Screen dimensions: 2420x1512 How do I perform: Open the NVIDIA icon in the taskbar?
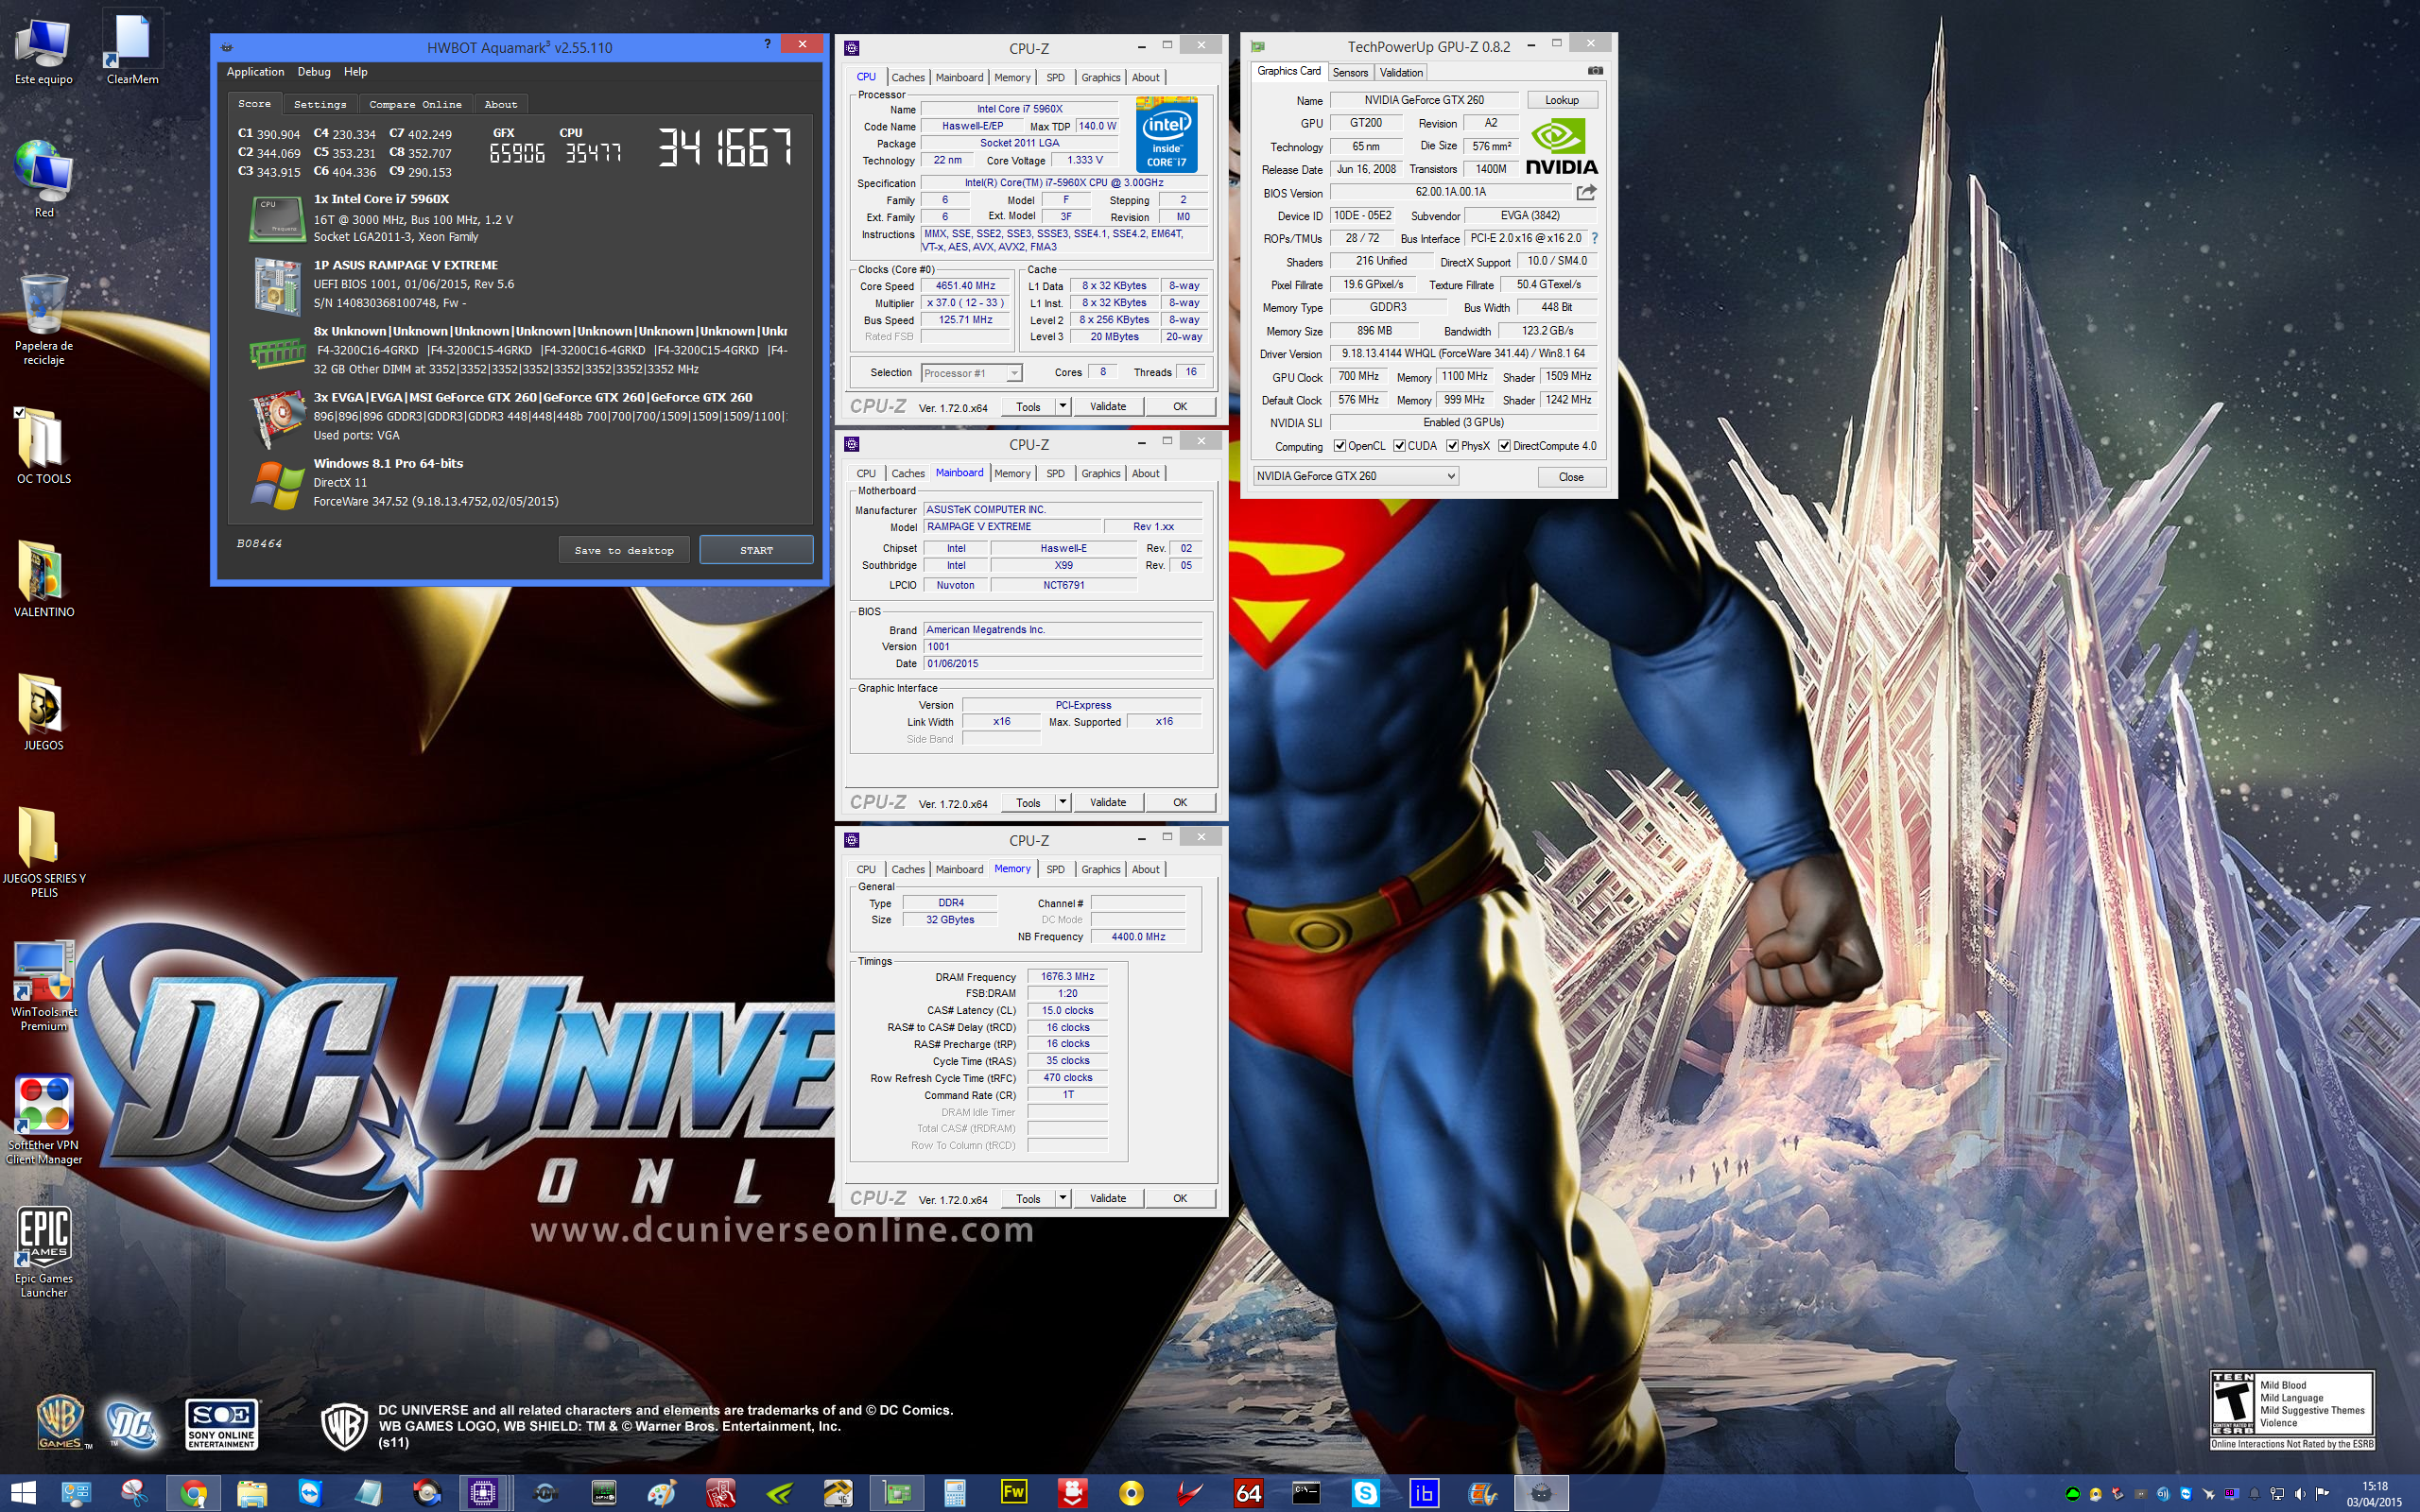779,1493
